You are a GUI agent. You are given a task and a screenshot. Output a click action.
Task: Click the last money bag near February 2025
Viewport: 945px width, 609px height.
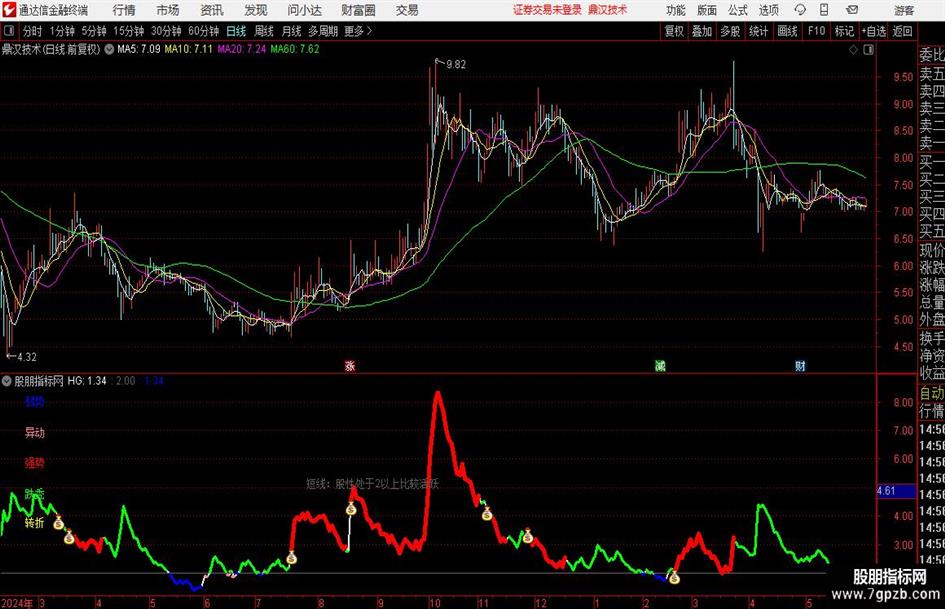[674, 578]
